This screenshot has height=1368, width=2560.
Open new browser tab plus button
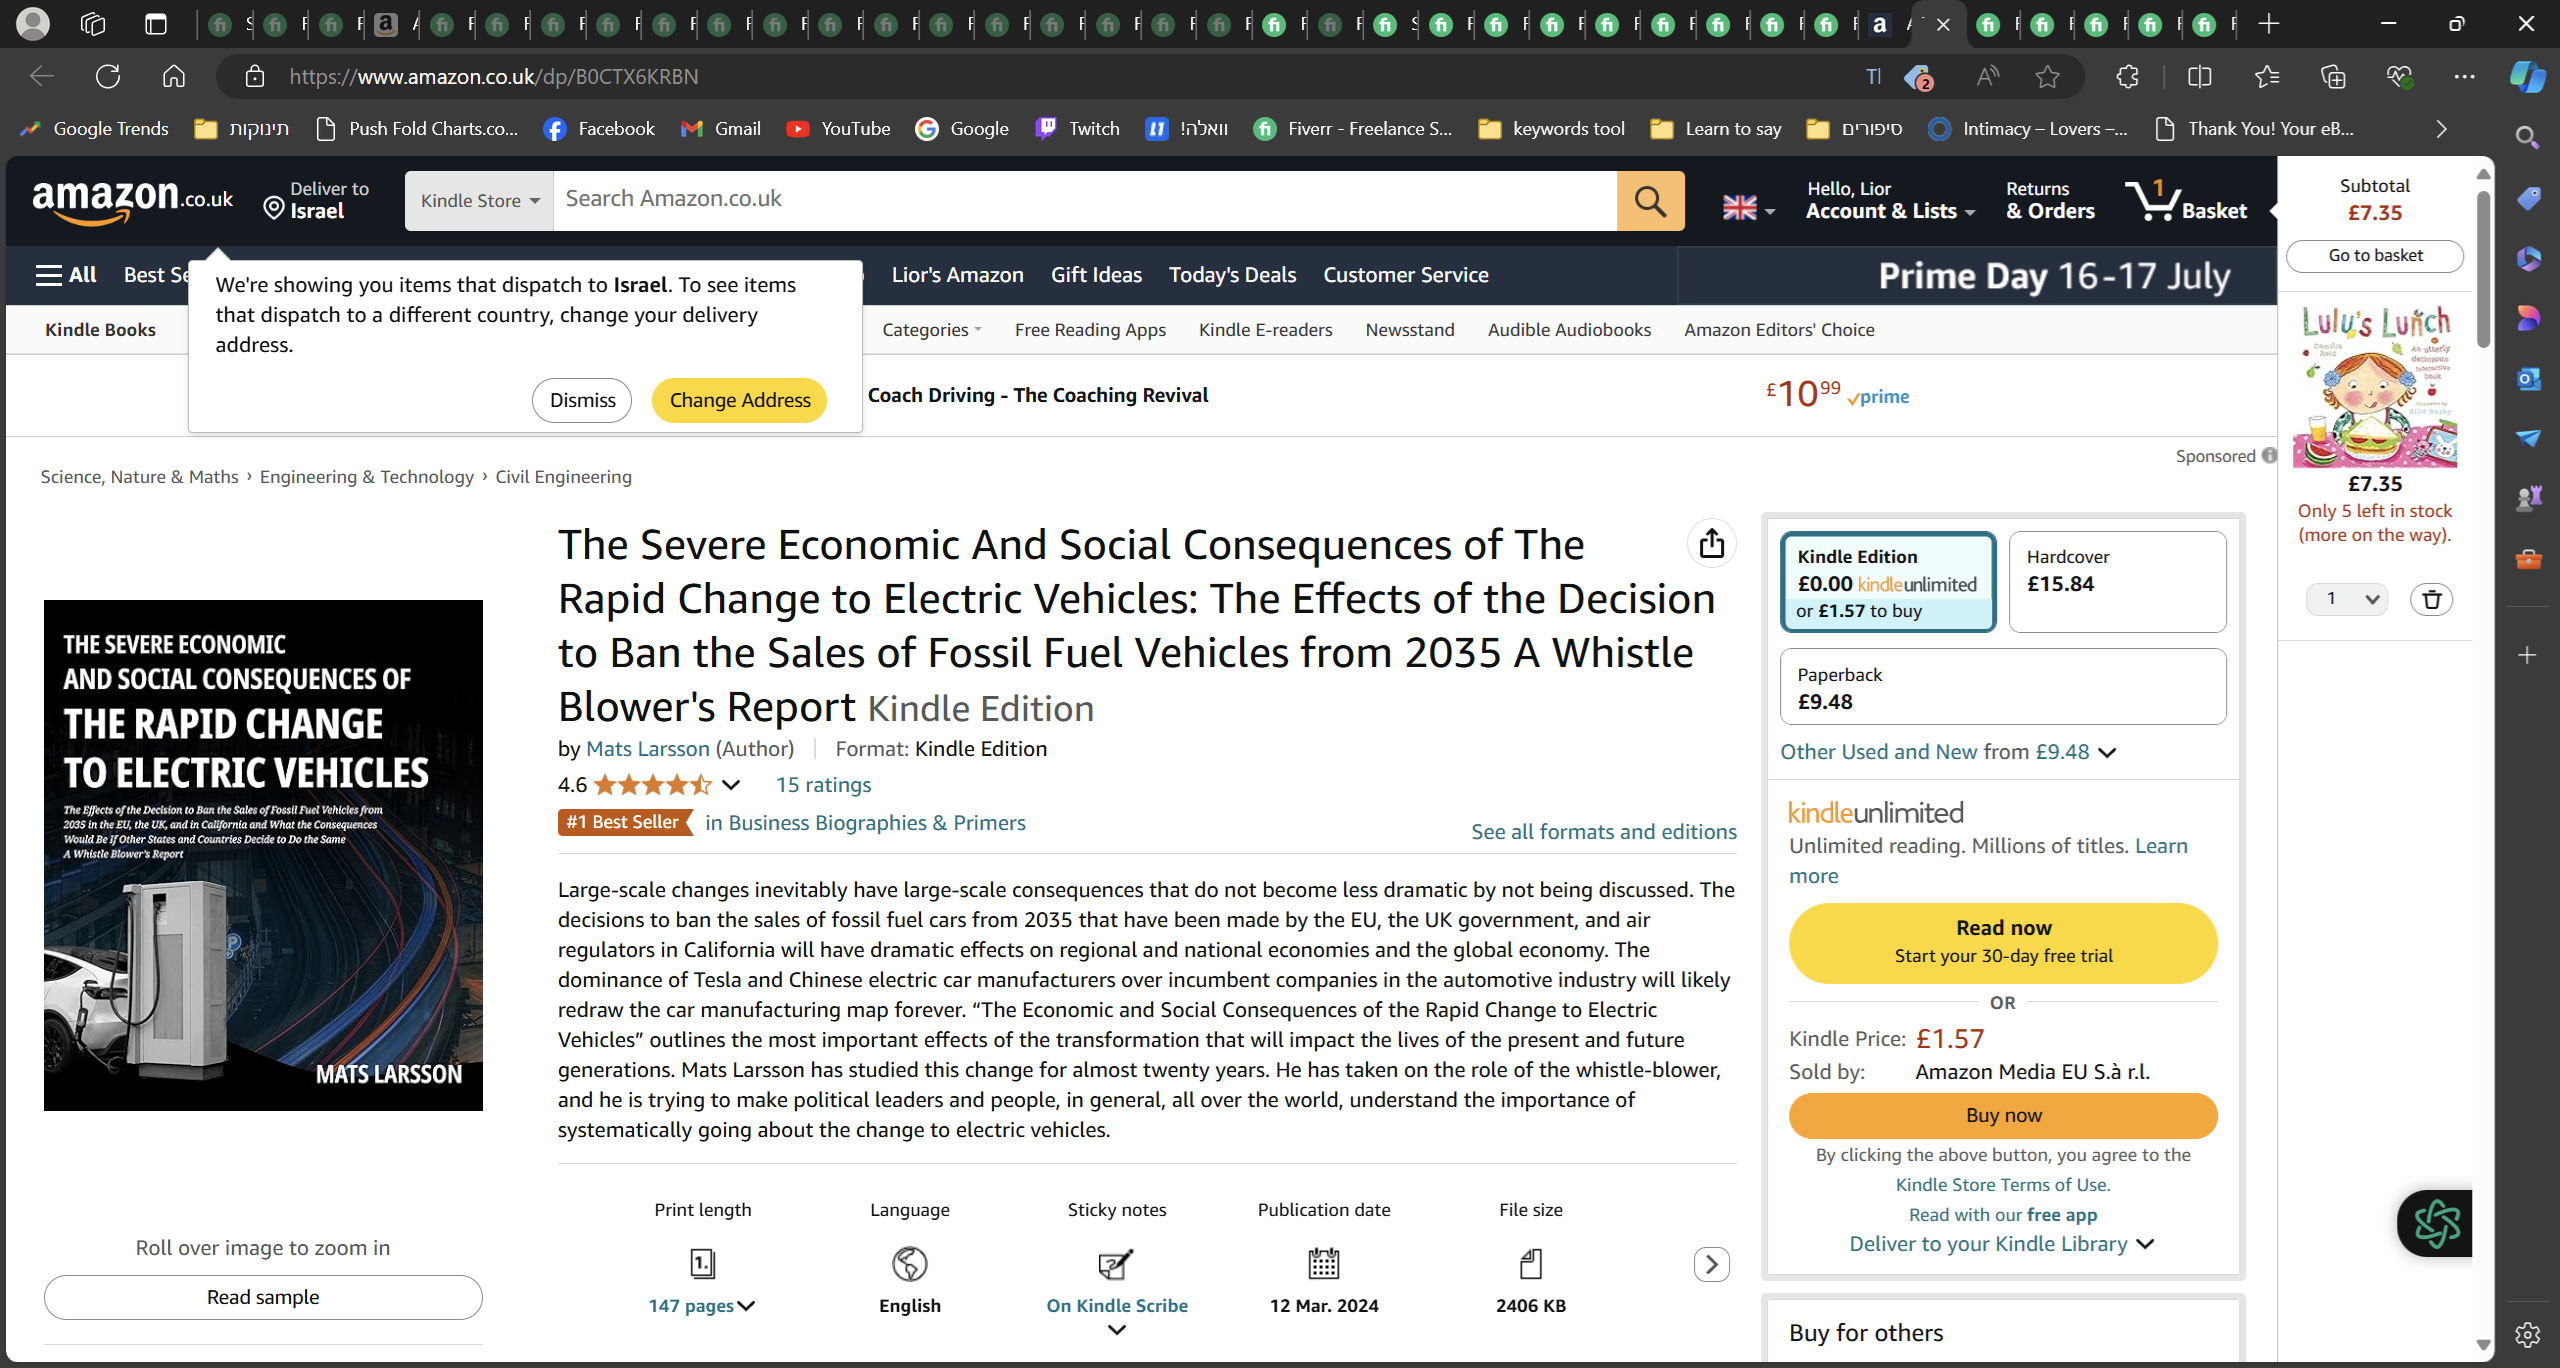[2269, 24]
